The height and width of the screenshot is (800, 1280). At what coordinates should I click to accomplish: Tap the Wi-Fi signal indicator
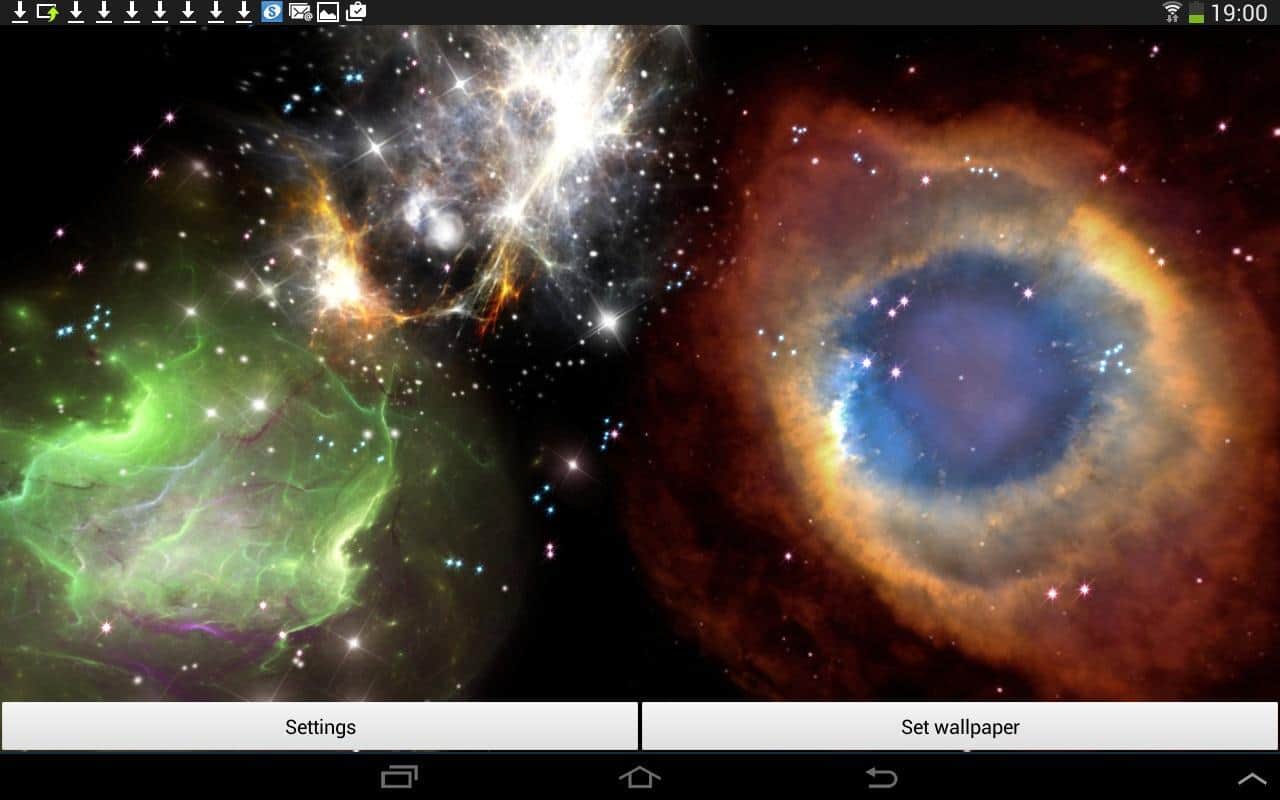tap(1172, 12)
